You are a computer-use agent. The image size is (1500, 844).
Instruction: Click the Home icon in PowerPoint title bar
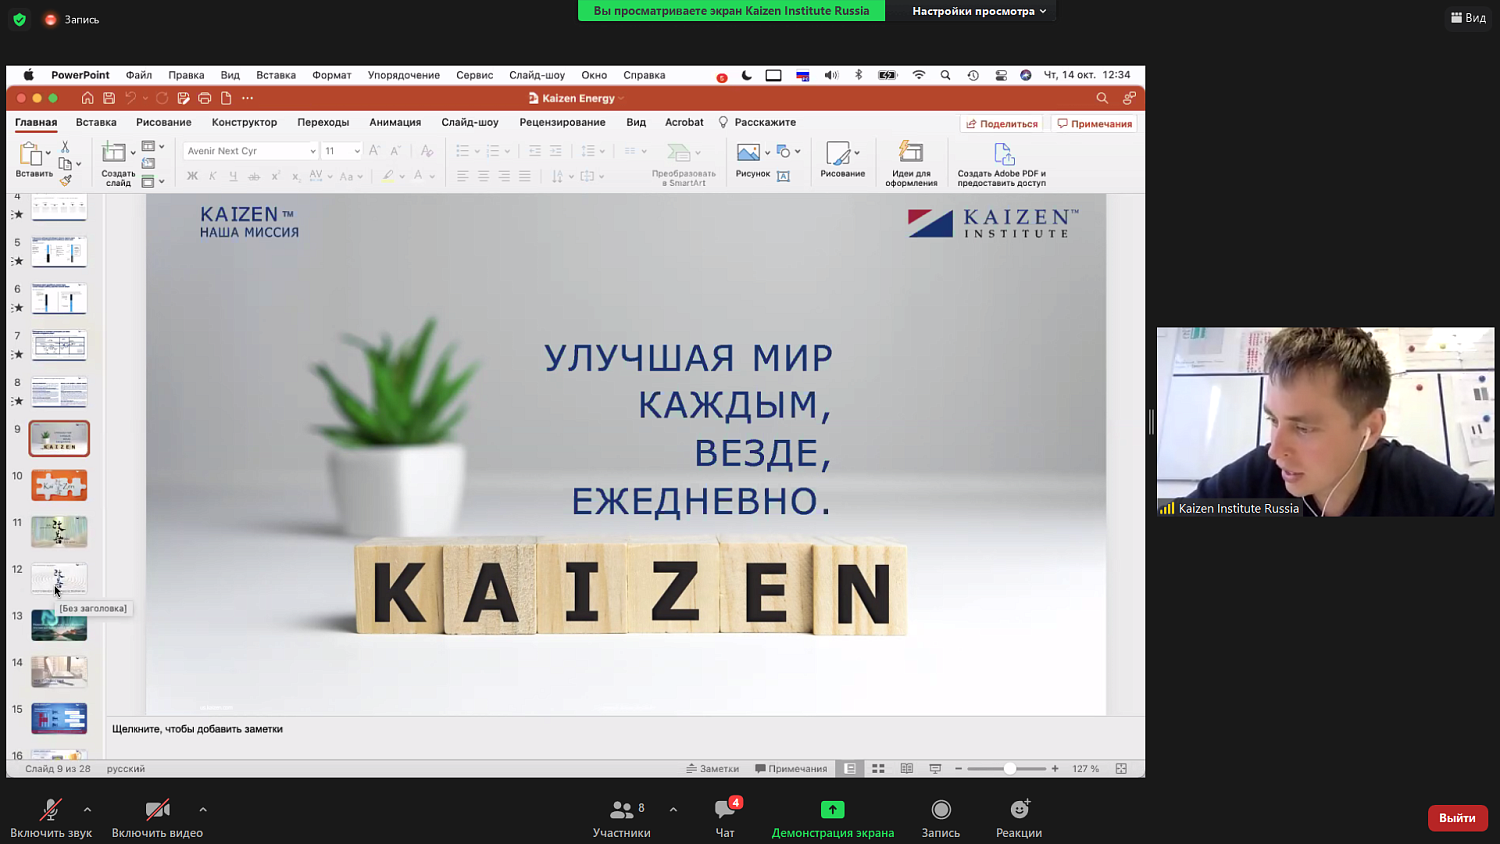click(x=88, y=98)
